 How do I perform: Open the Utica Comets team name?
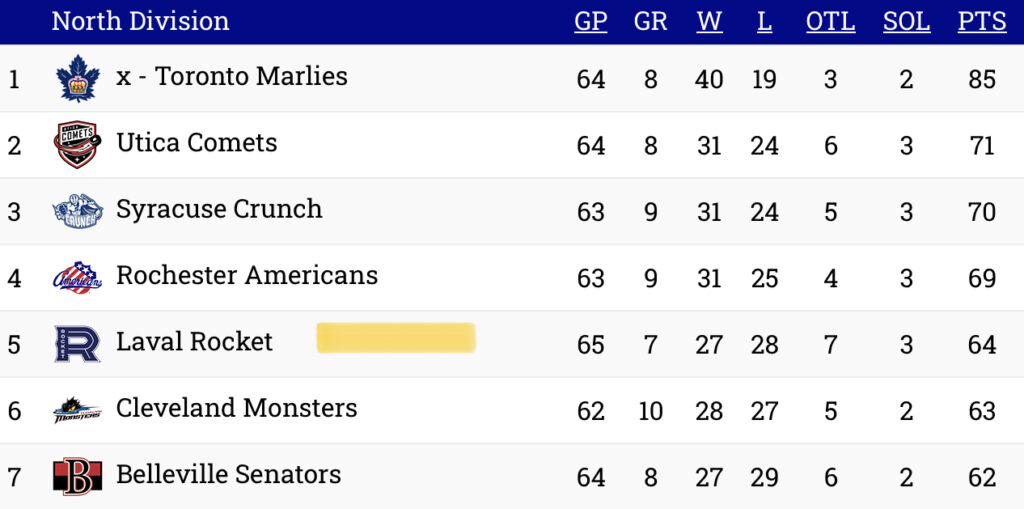(197, 142)
